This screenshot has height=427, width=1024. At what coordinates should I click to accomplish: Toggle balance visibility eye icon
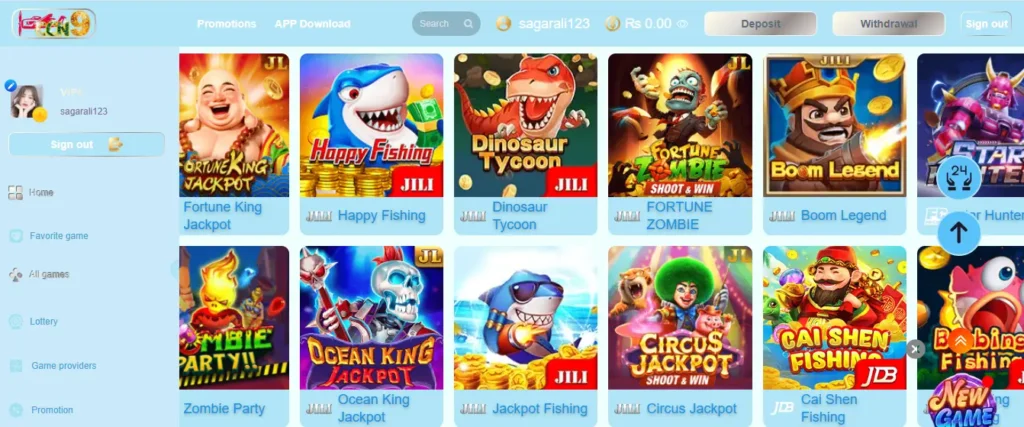[x=682, y=24]
